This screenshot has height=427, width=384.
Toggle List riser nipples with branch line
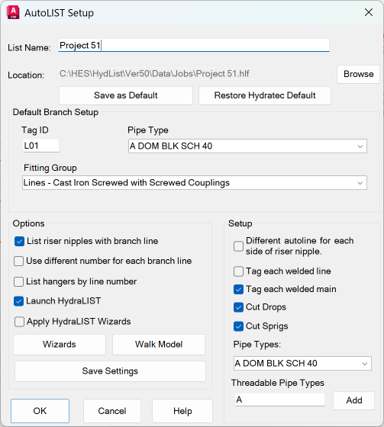pos(19,241)
